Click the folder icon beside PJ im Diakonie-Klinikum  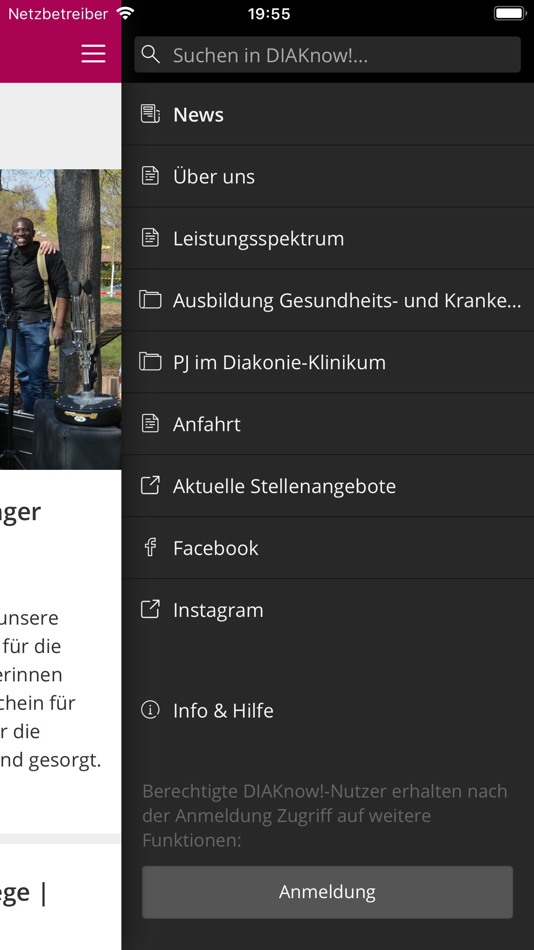tap(150, 362)
